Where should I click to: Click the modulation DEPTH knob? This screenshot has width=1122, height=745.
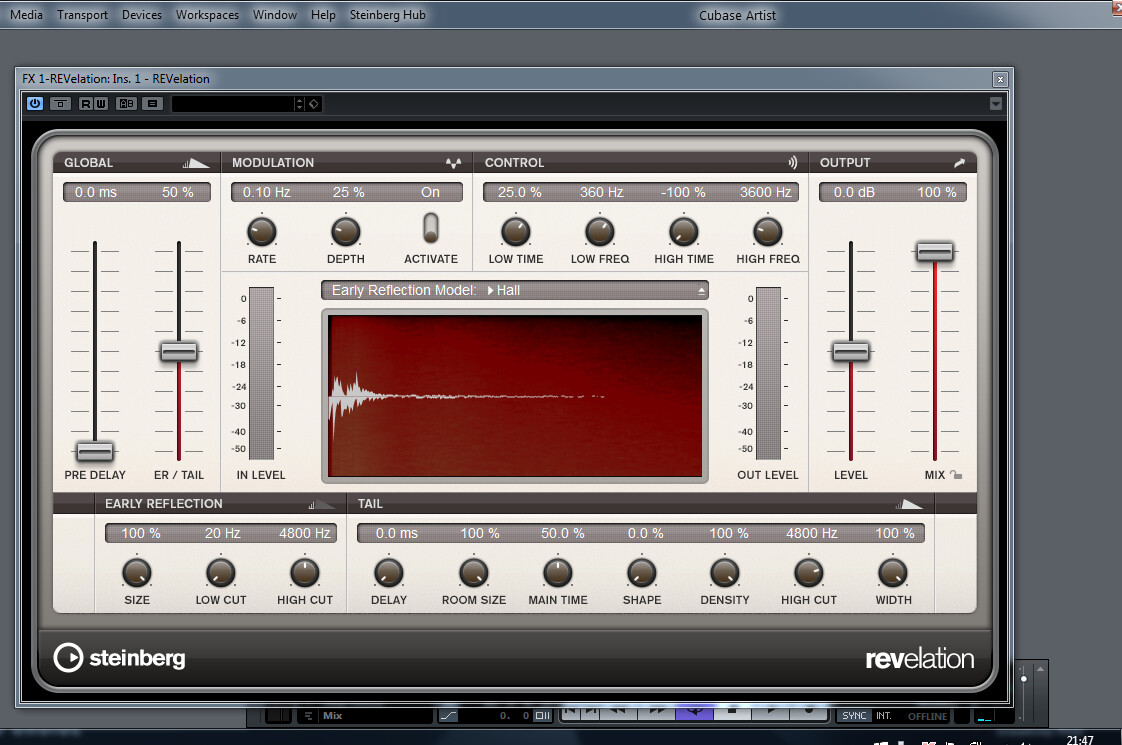tap(346, 231)
